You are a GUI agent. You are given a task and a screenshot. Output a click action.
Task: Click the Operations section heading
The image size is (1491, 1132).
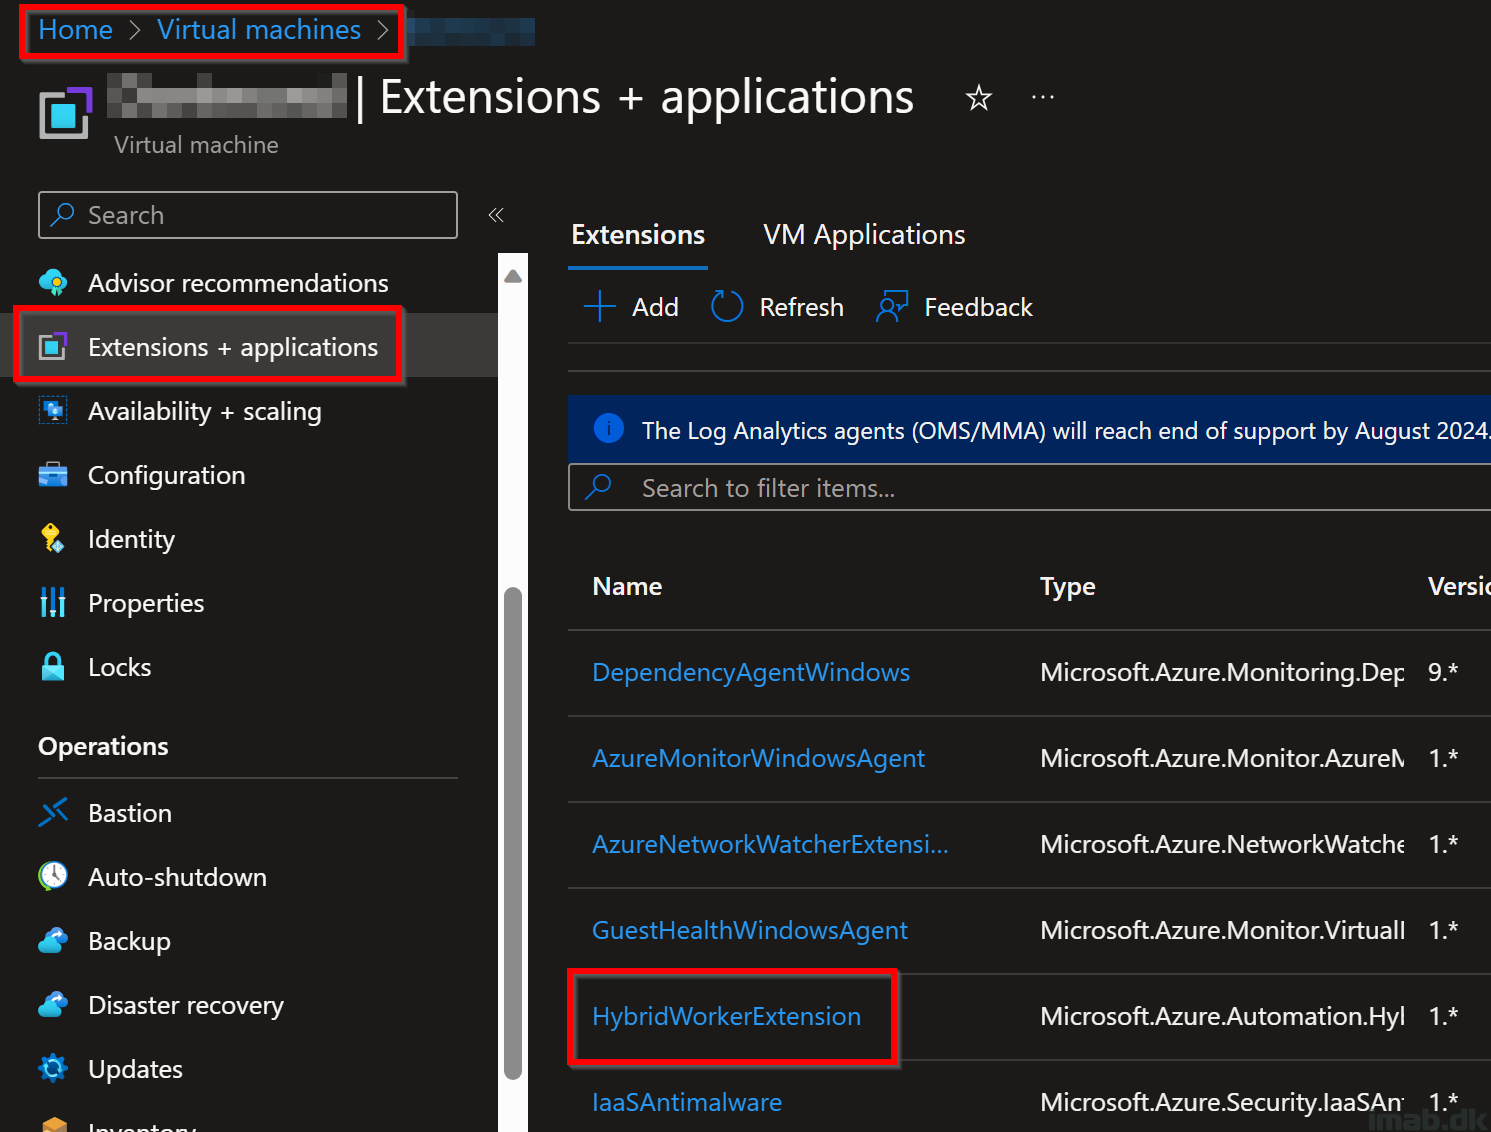103,746
